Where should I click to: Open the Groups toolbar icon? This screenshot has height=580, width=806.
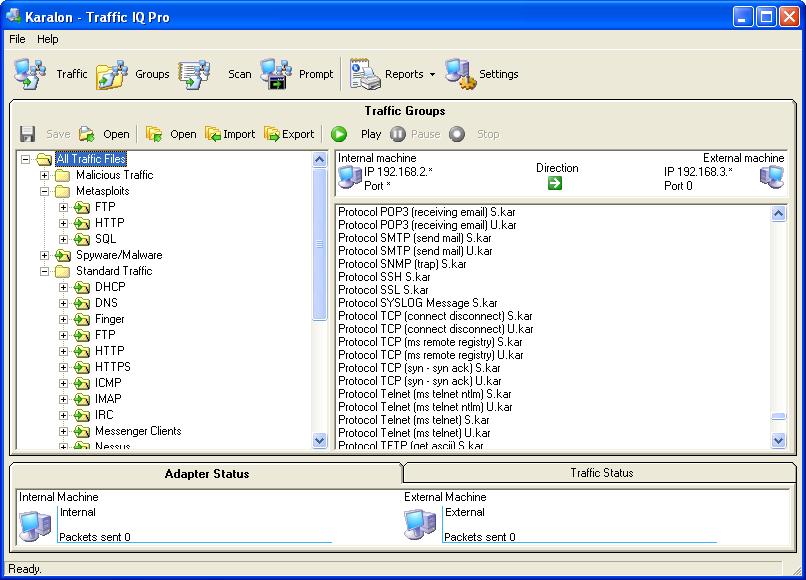(x=112, y=75)
